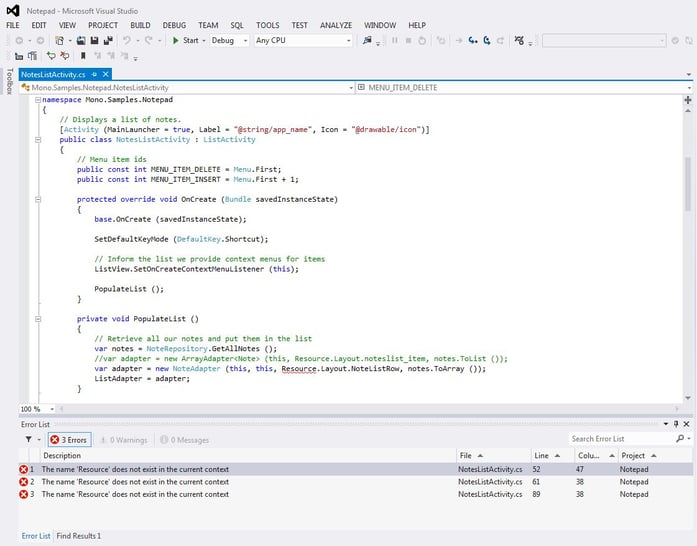Image resolution: width=697 pixels, height=546 pixels.
Task: Click the Undo arrow icon
Action: (x=127, y=40)
